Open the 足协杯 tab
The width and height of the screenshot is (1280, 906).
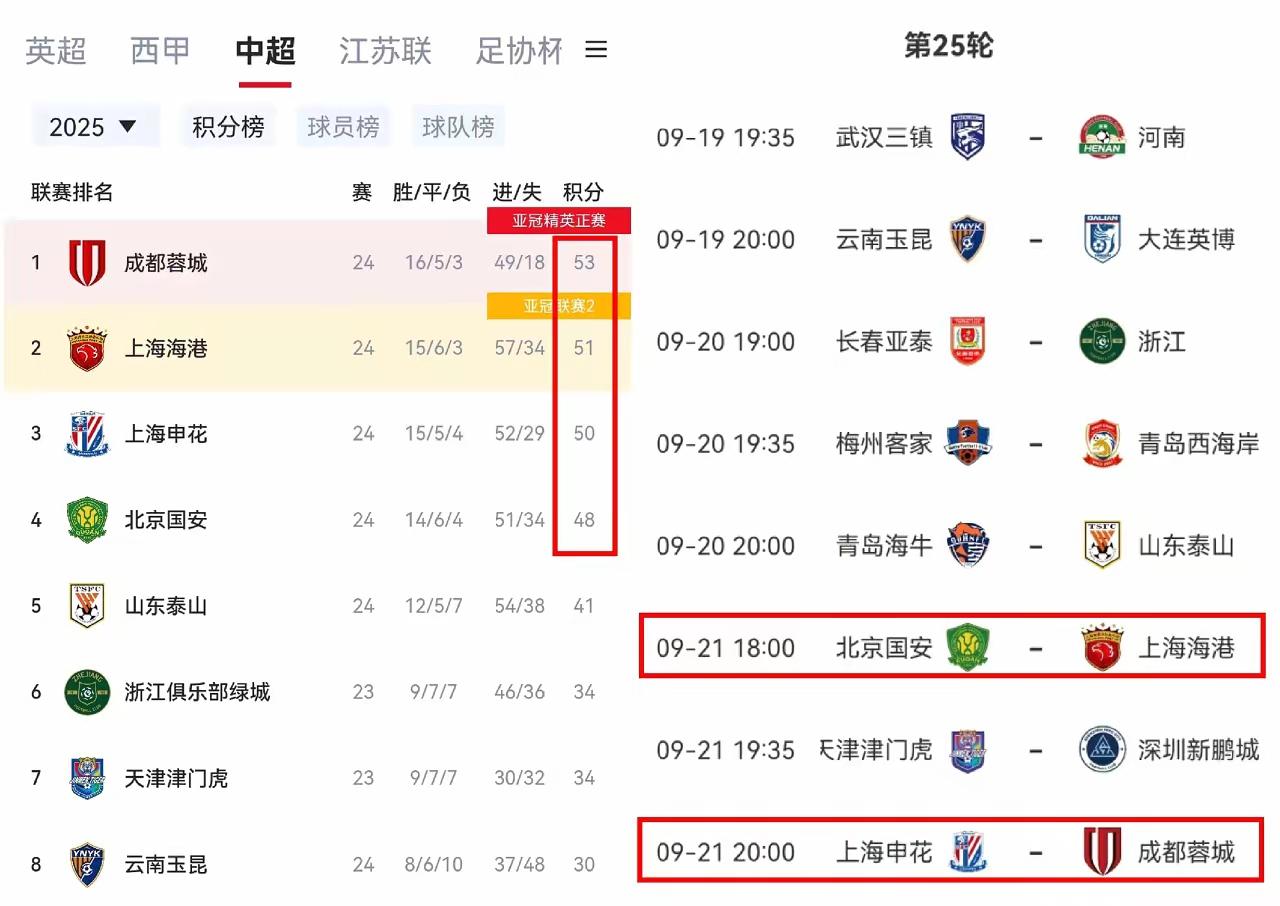coord(519,50)
